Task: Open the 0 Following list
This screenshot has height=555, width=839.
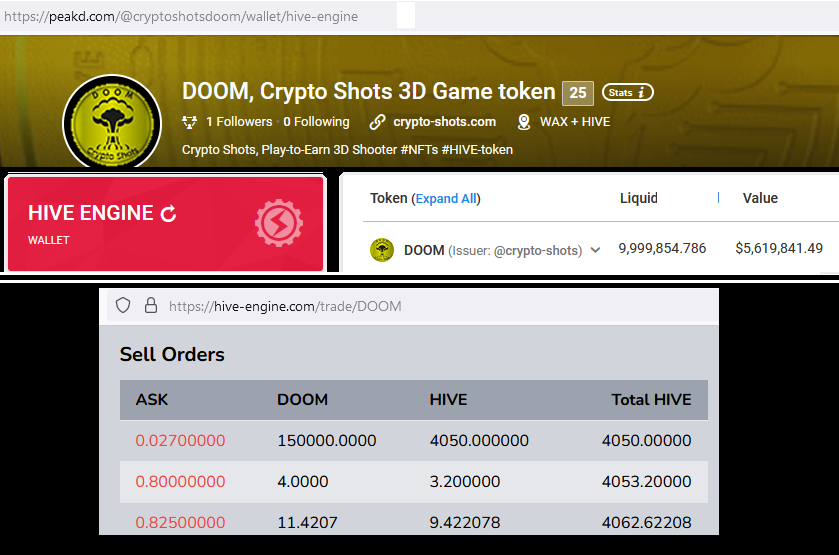Action: pyautogui.click(x=316, y=121)
